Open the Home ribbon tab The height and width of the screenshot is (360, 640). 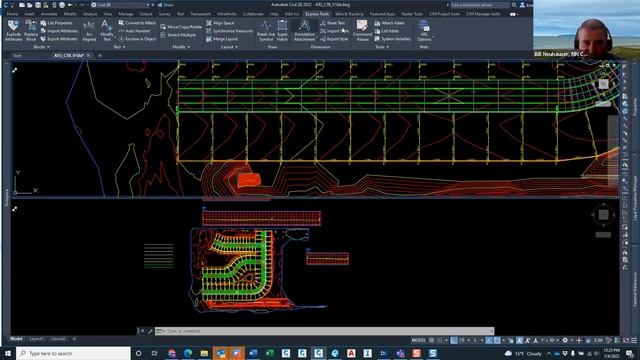12,14
